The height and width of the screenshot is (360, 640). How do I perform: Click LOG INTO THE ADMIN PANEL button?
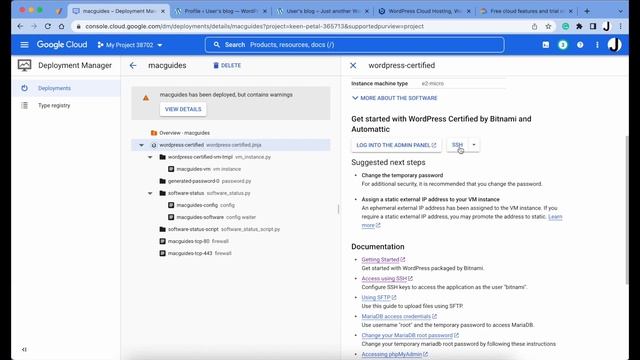click(396, 145)
